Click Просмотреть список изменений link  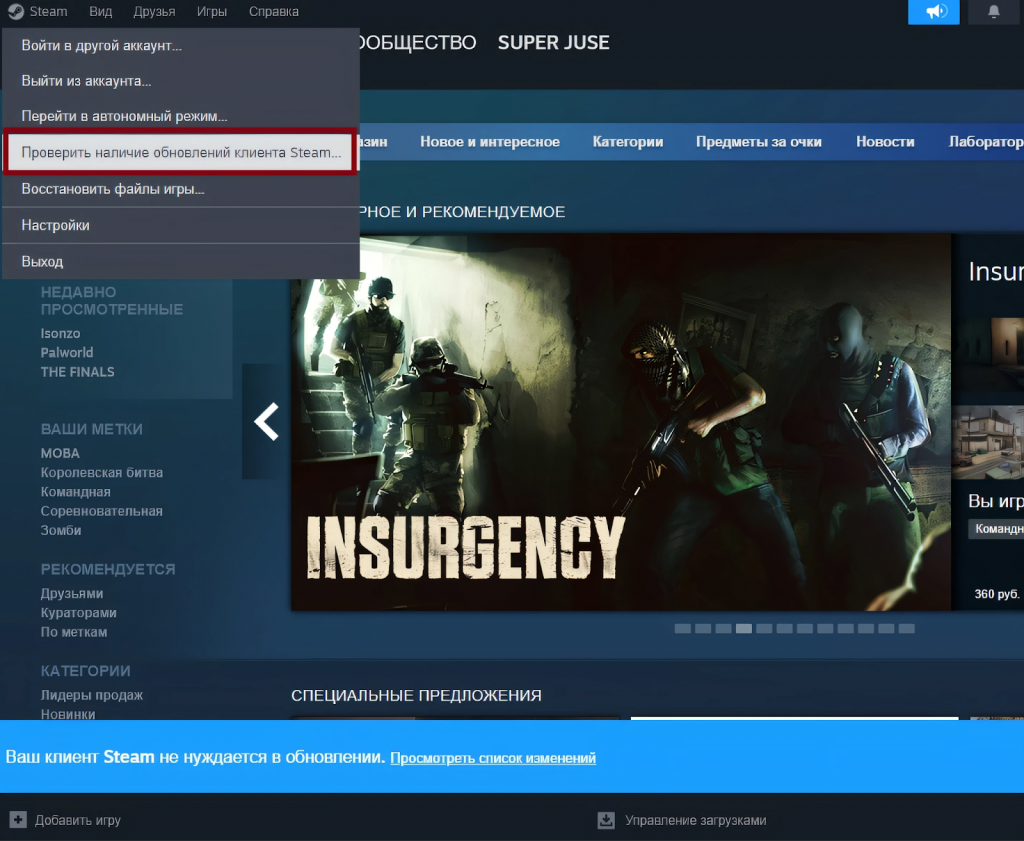tap(493, 758)
